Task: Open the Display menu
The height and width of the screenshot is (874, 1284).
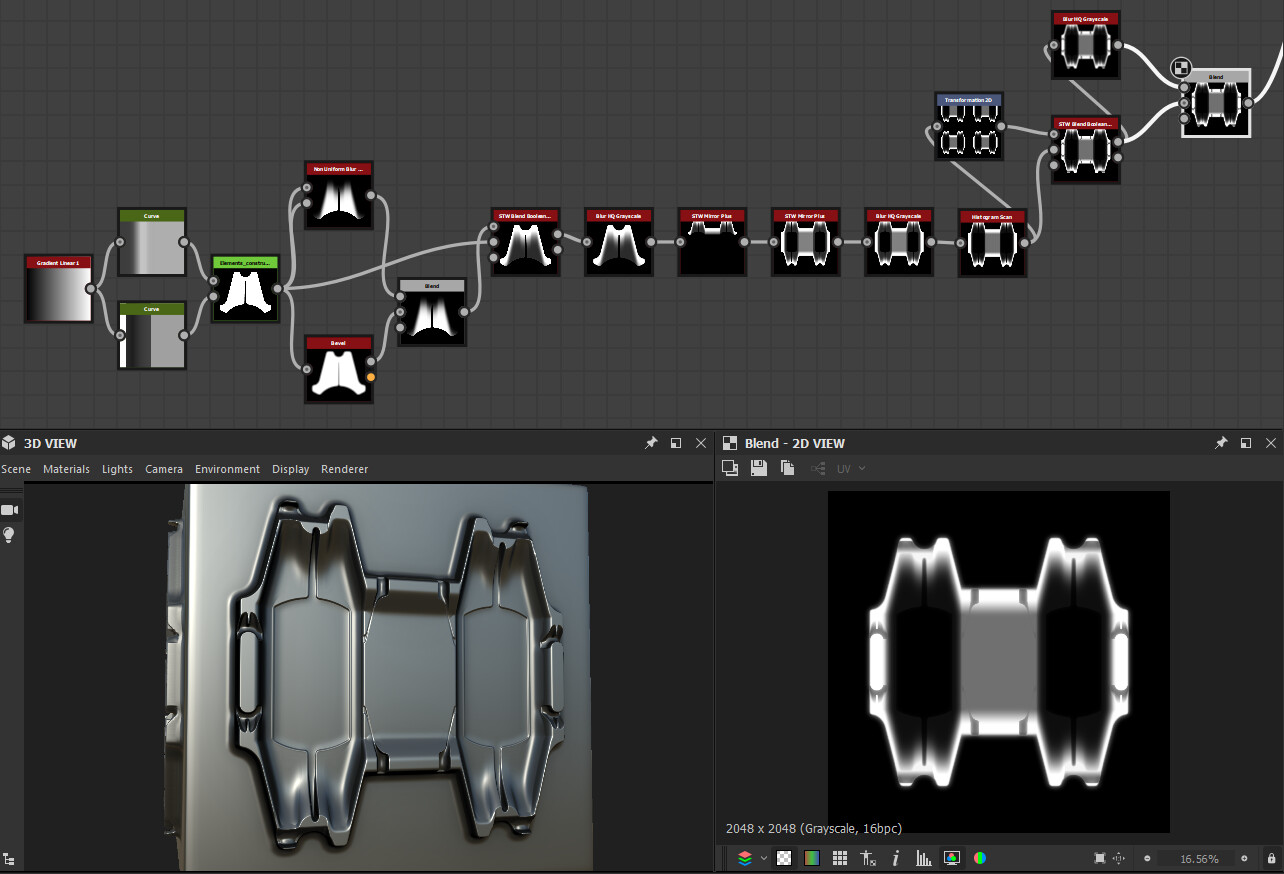Action: [290, 469]
